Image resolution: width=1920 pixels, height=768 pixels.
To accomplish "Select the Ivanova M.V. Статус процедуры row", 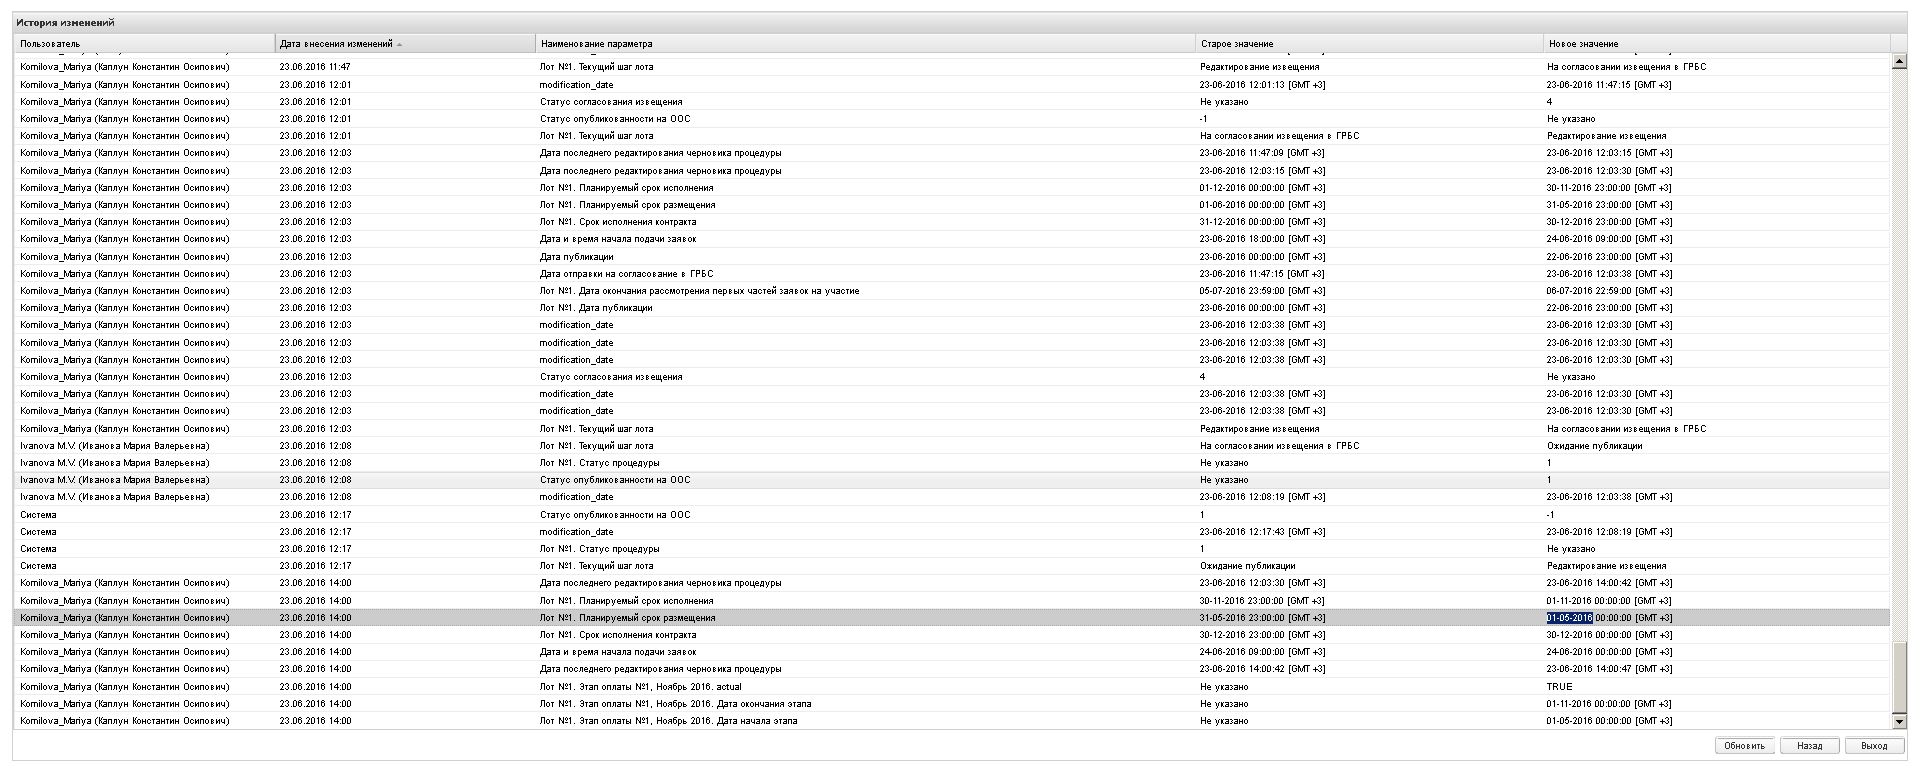I will (x=952, y=463).
